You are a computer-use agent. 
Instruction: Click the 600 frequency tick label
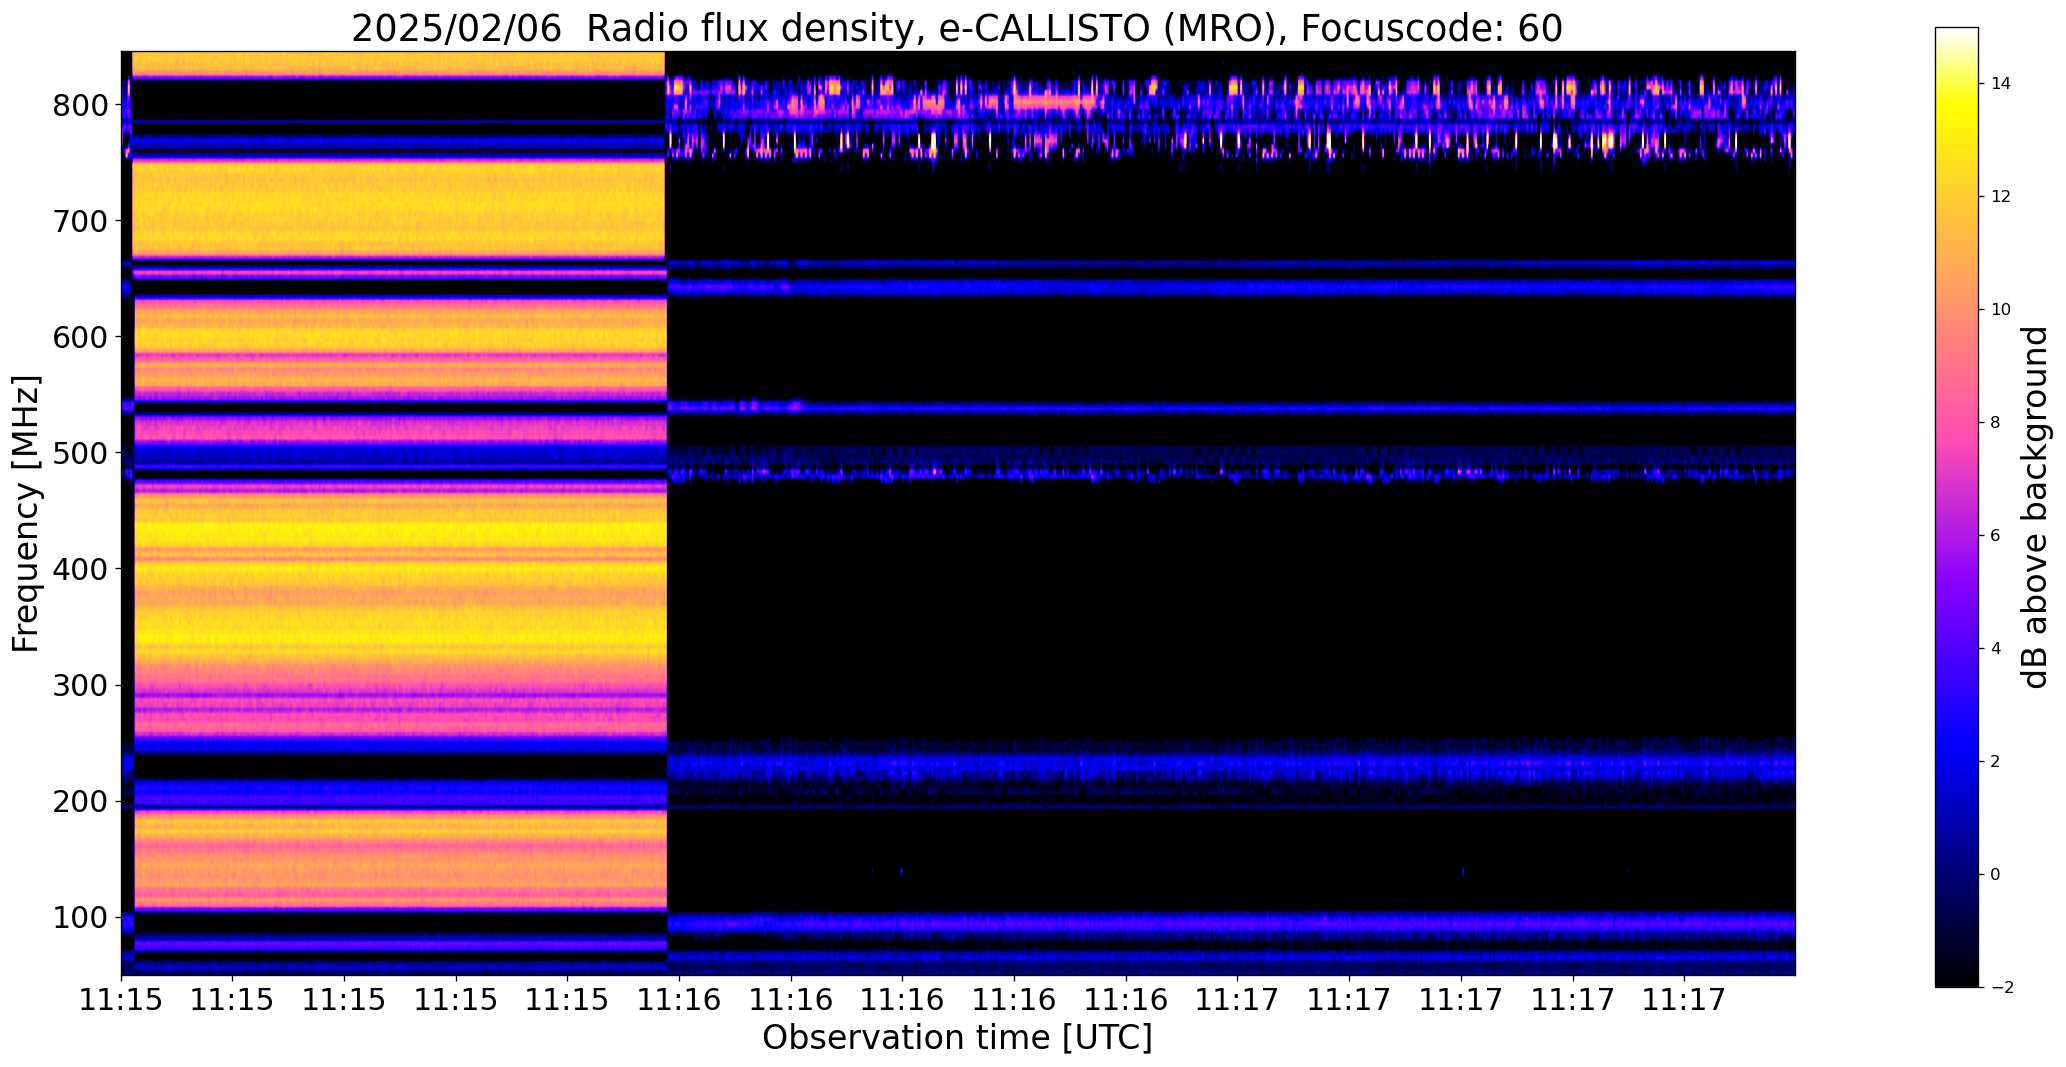pyautogui.click(x=79, y=337)
